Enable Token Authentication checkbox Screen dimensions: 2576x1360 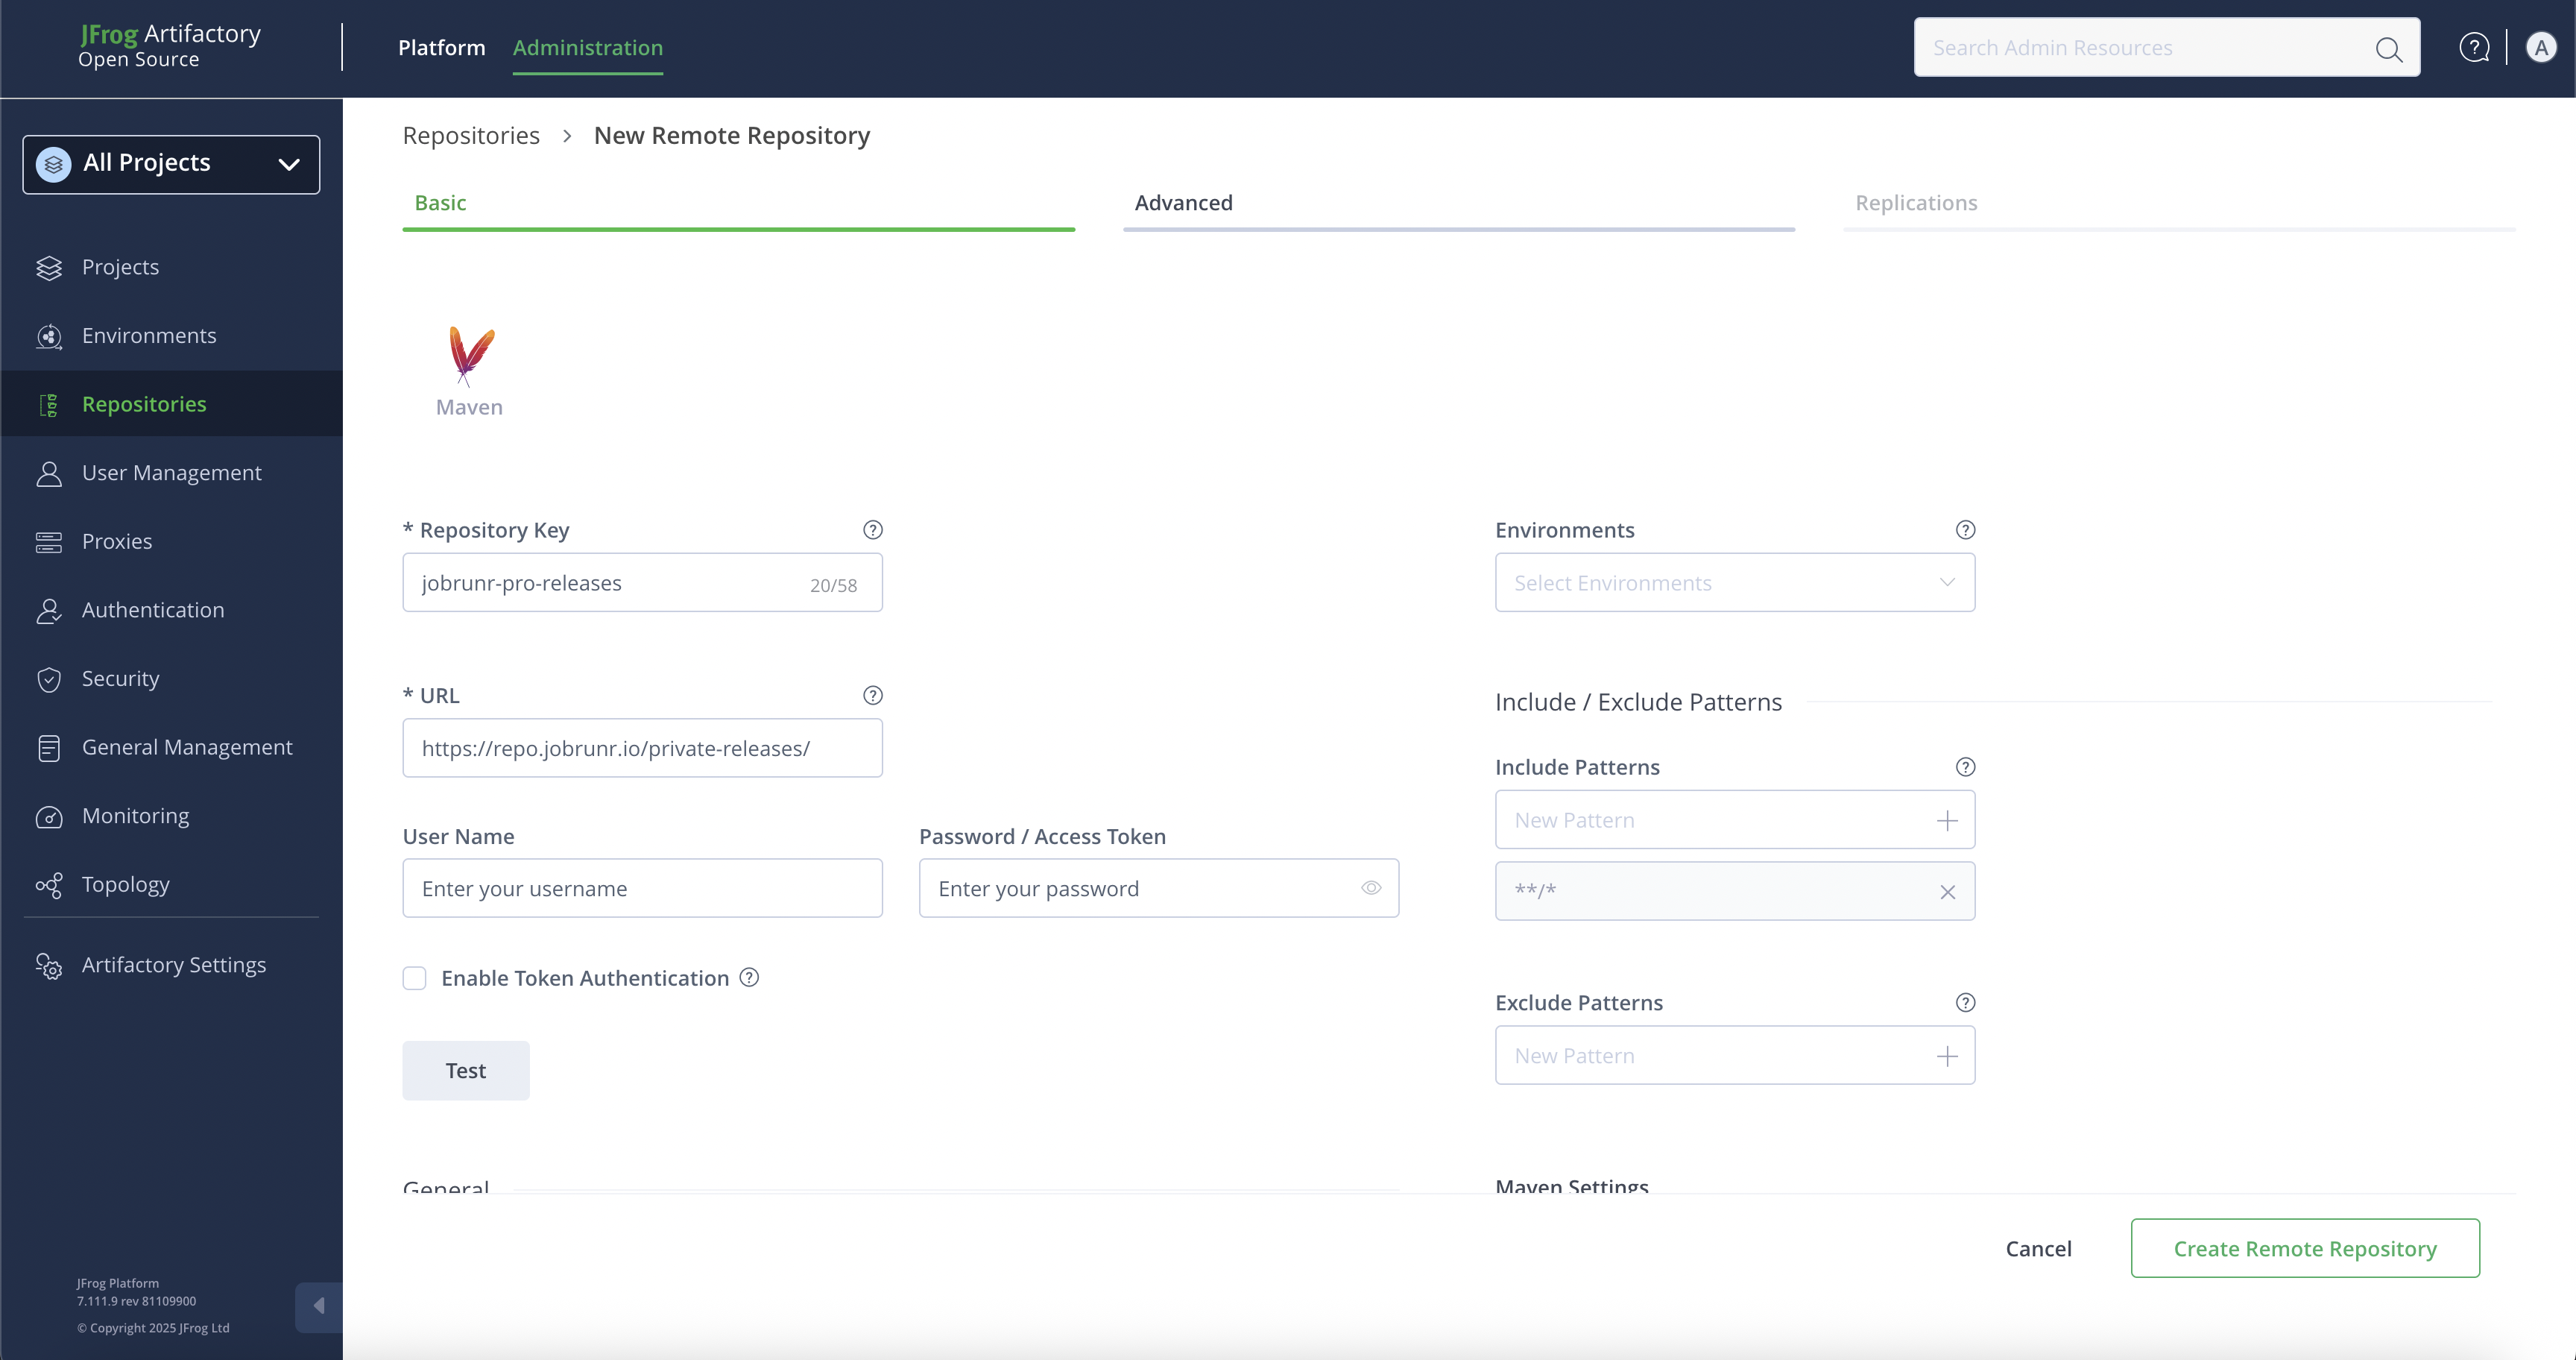point(414,978)
